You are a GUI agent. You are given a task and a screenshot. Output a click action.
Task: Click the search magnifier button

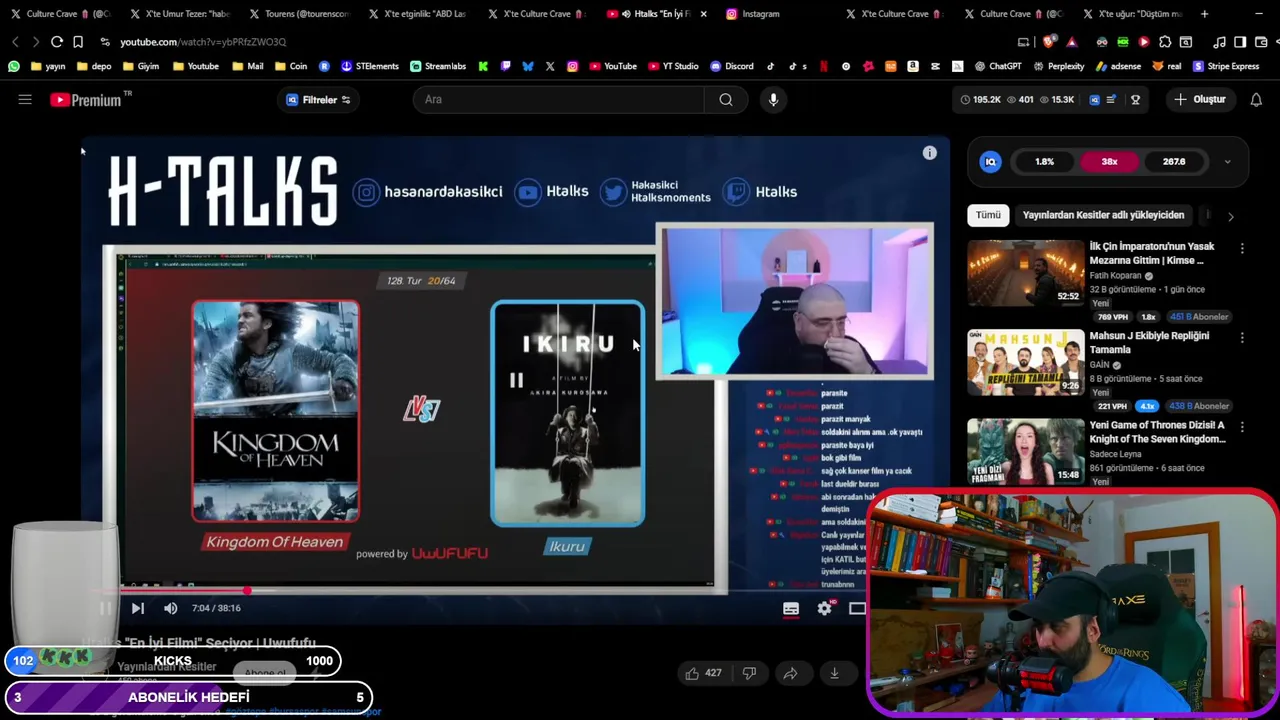click(726, 100)
